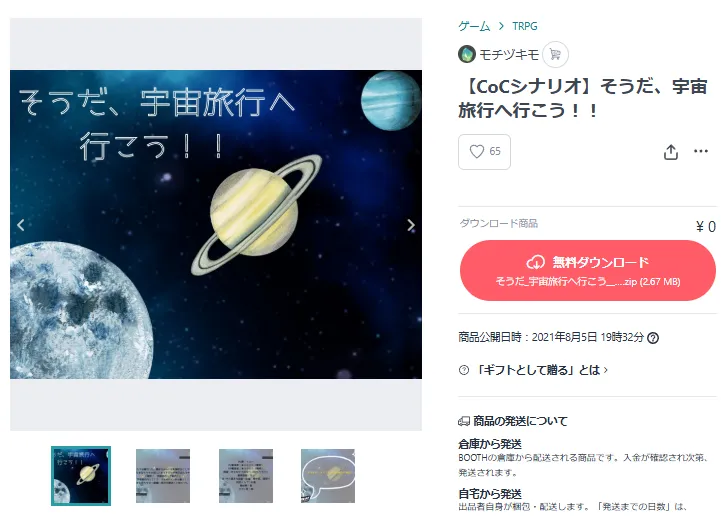The image size is (721, 516).
Task: Click the shop cart icon beside モチヅキモ
Action: click(555, 54)
